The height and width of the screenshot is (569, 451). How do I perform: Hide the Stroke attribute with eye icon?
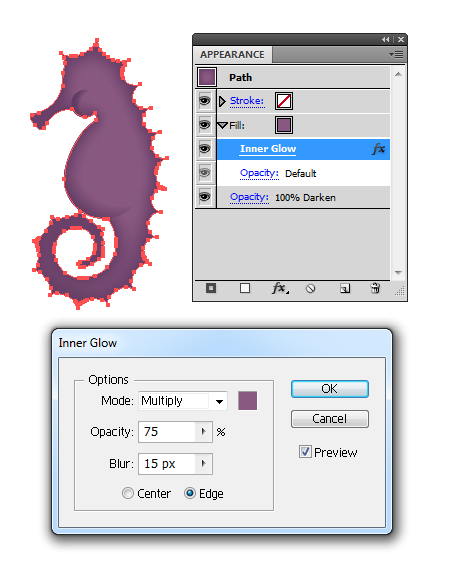coord(205,101)
